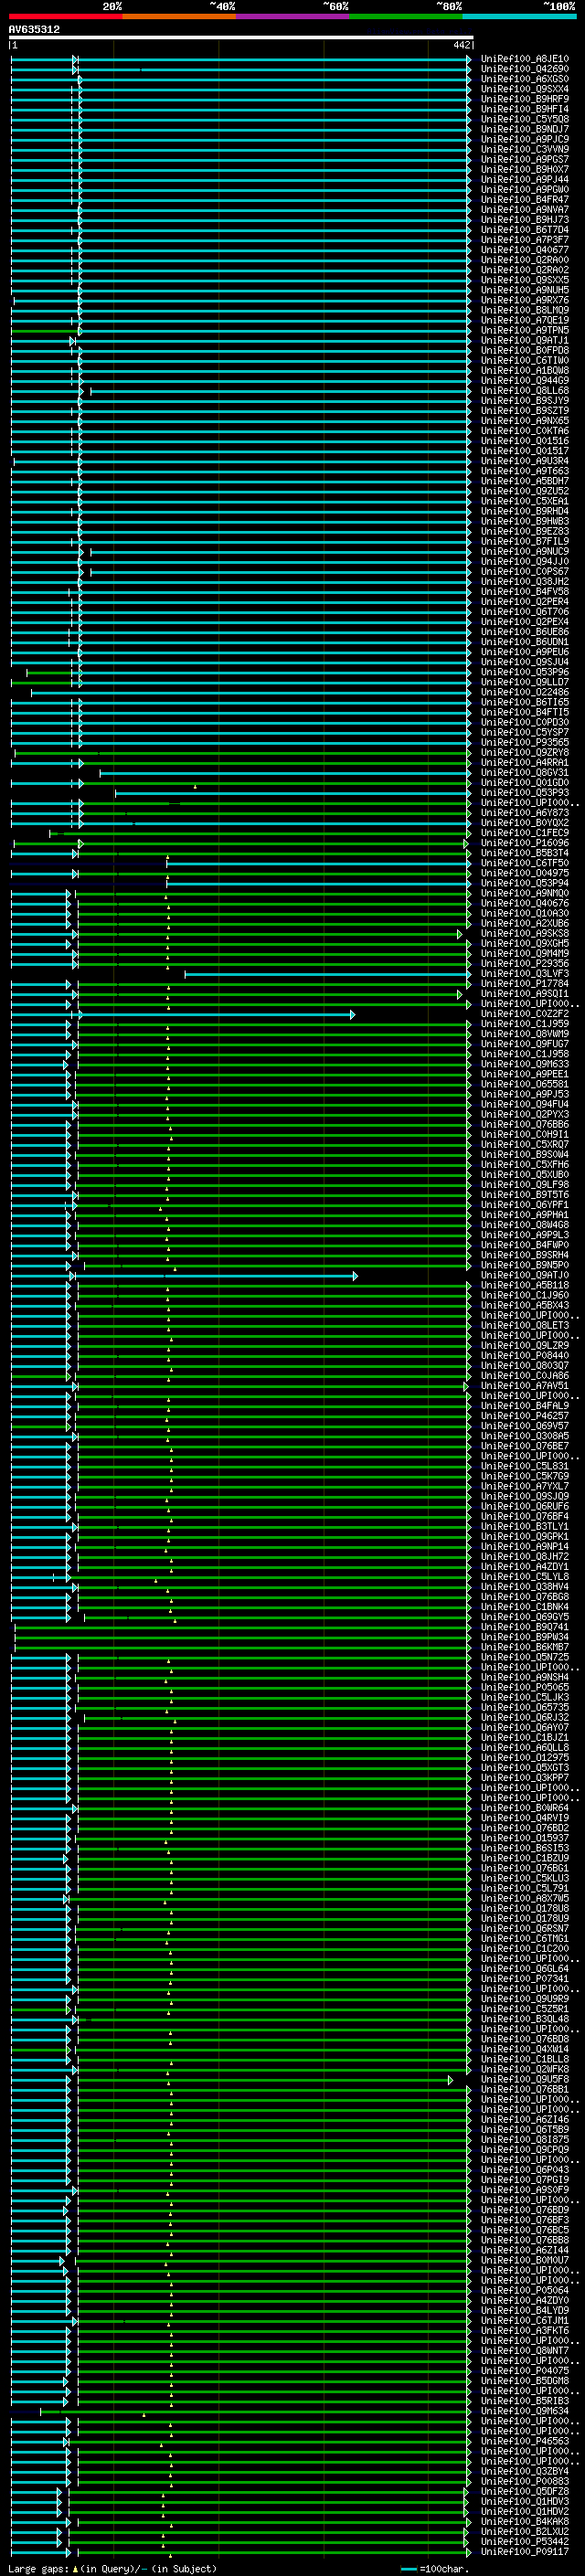Image resolution: width=585 pixels, height=2576 pixels.
Task: Open hit UniRef100_A6XGS0
Action: (x=525, y=79)
